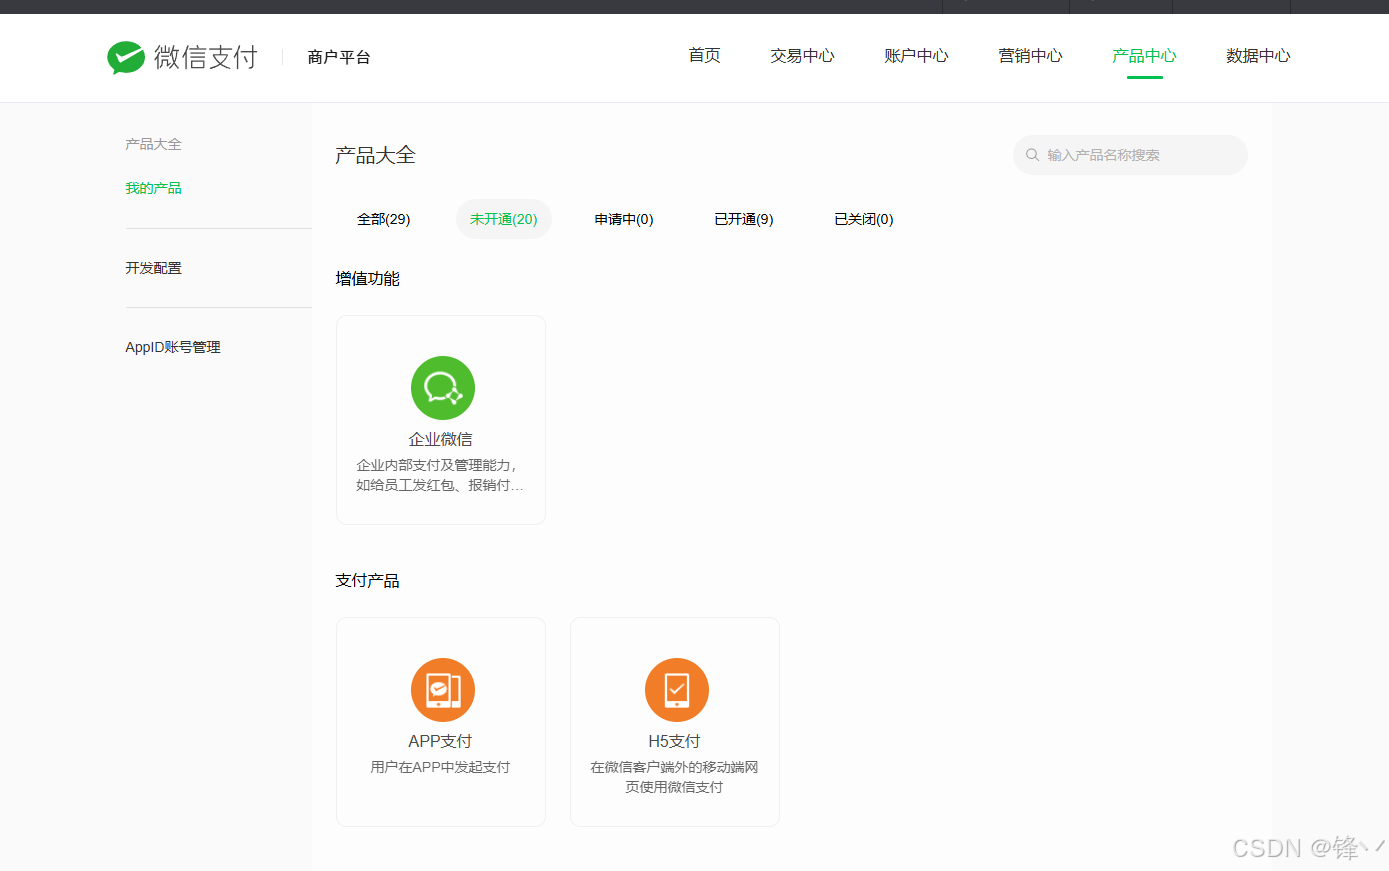This screenshot has width=1389, height=871.
Task: Click 产品大全 in the sidebar
Action: (153, 144)
